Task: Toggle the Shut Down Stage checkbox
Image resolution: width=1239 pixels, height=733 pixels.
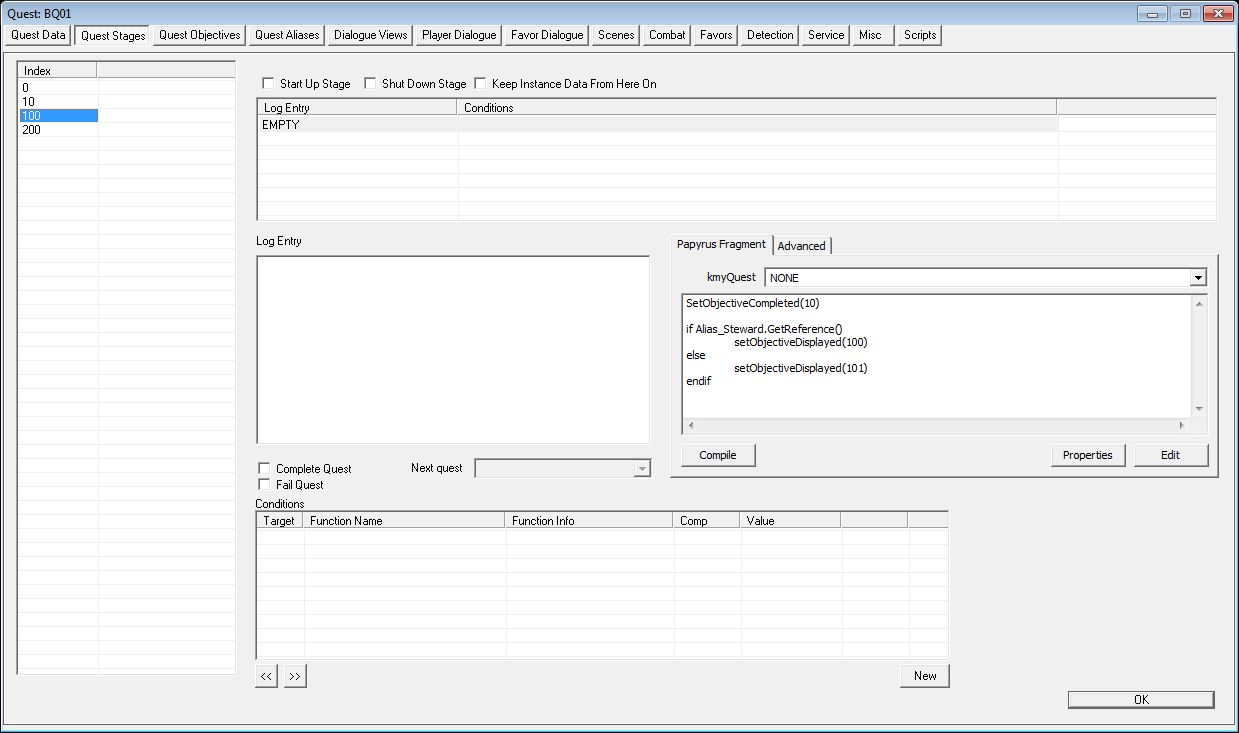Action: click(x=371, y=84)
